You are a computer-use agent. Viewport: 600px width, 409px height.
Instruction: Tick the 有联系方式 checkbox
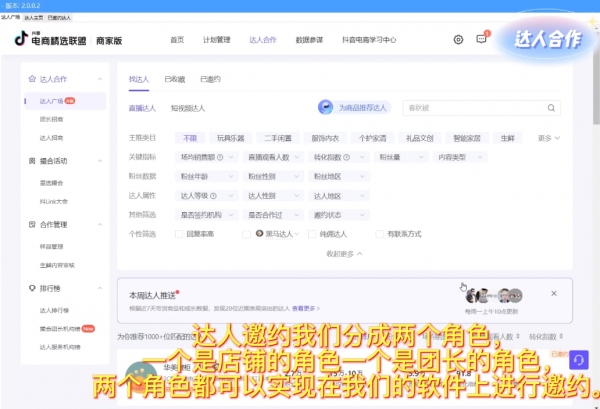coord(379,234)
